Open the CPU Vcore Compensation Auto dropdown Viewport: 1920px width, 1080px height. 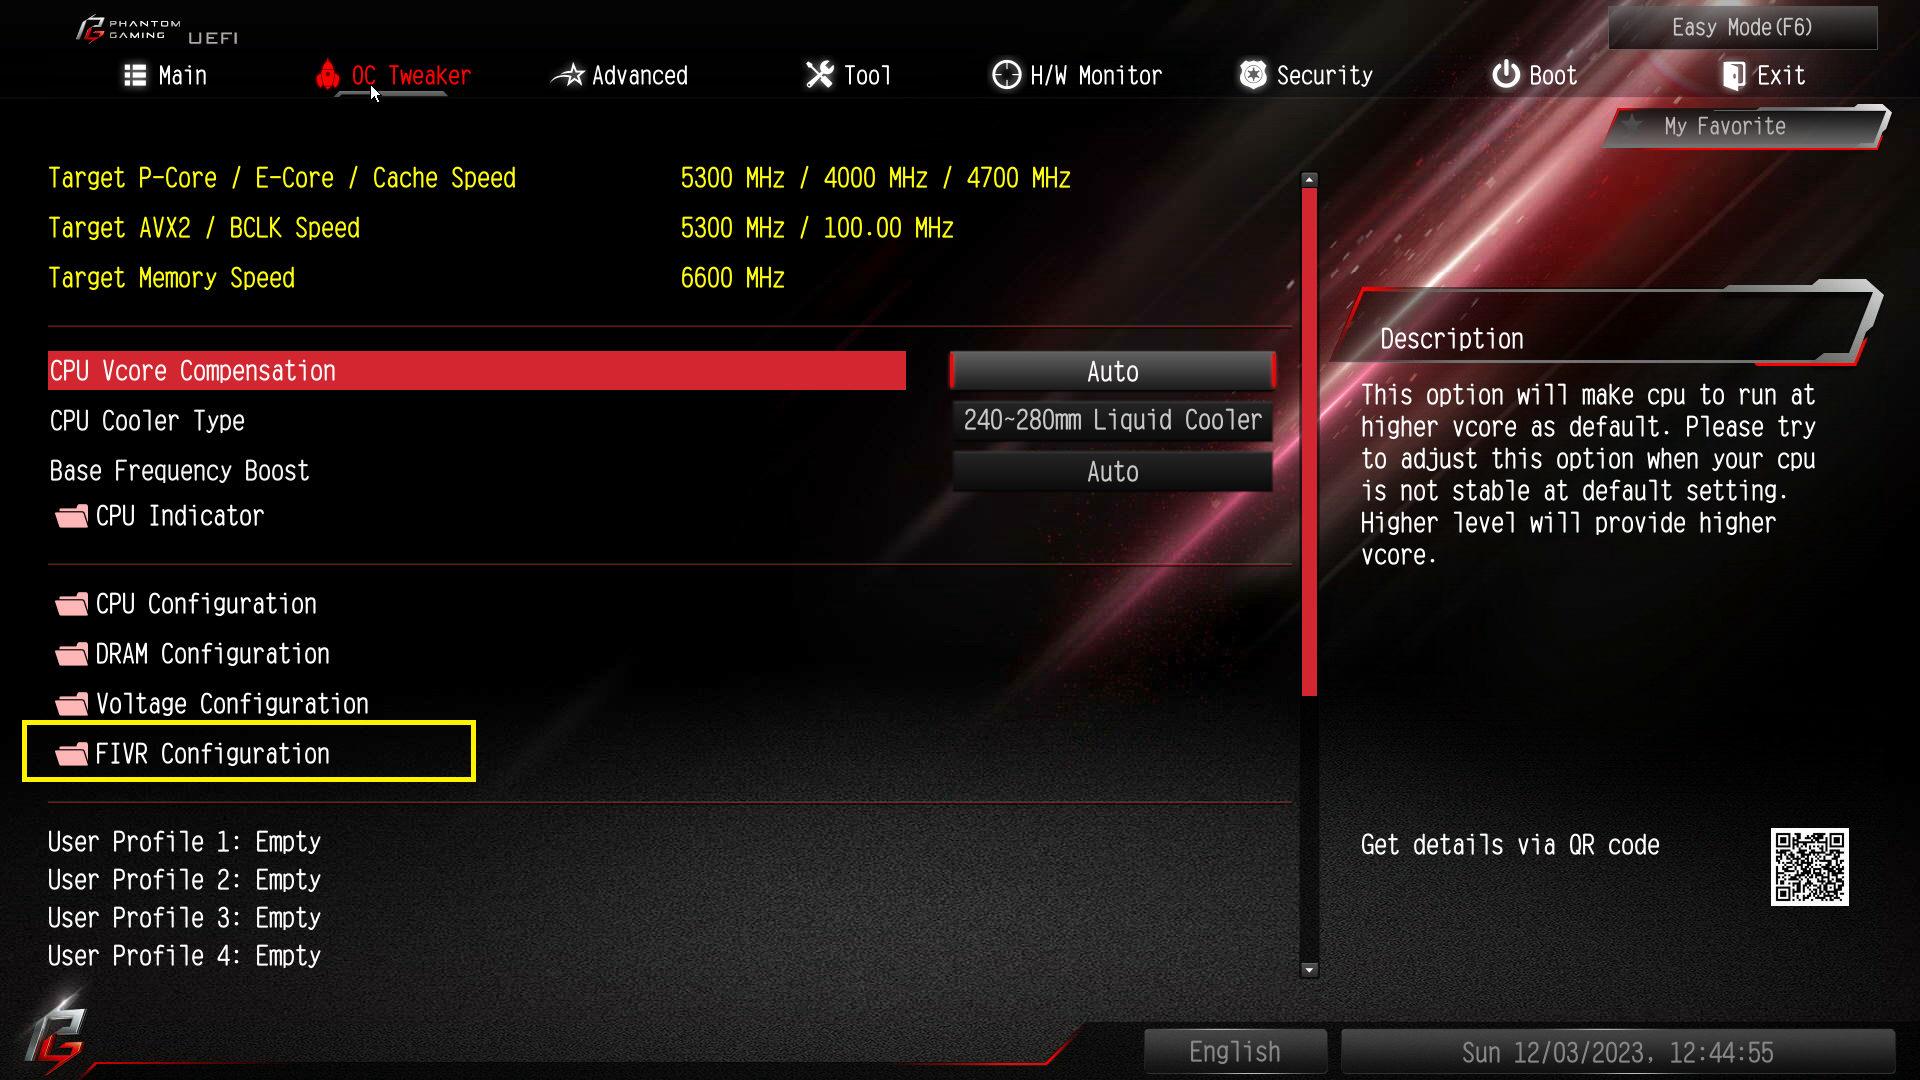pyautogui.click(x=1112, y=371)
